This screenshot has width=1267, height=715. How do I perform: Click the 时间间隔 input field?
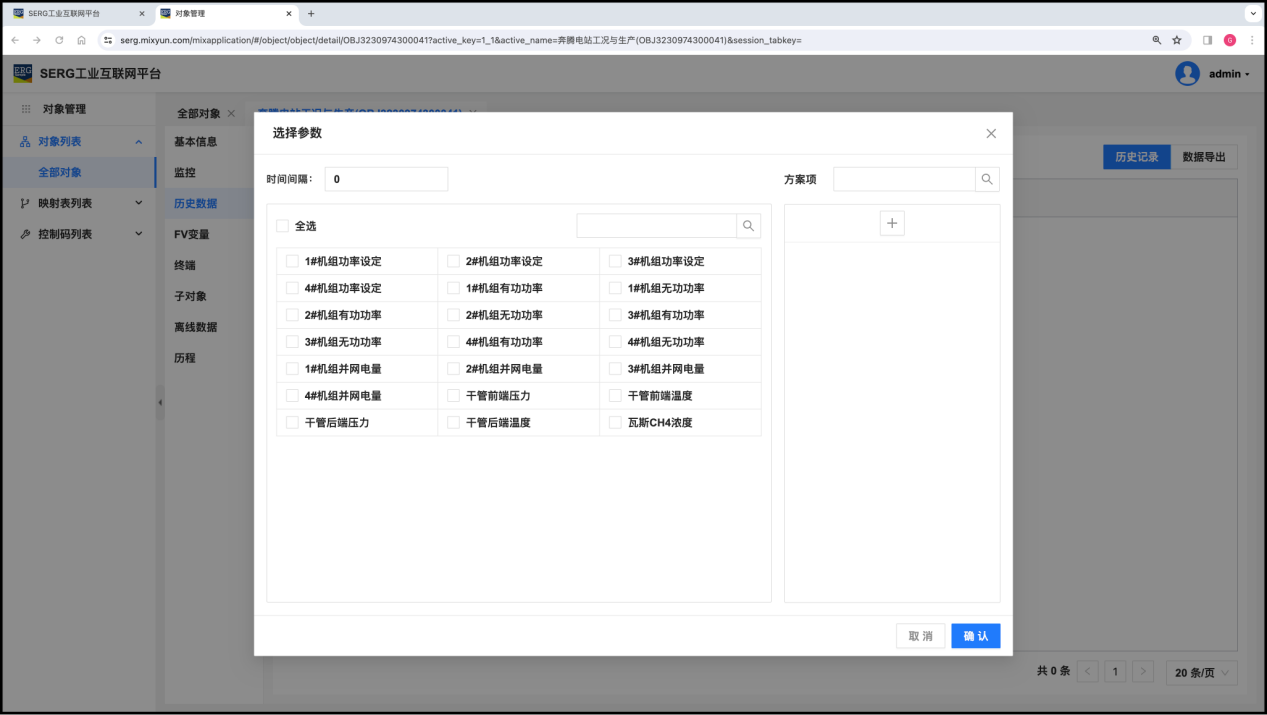pyautogui.click(x=386, y=179)
